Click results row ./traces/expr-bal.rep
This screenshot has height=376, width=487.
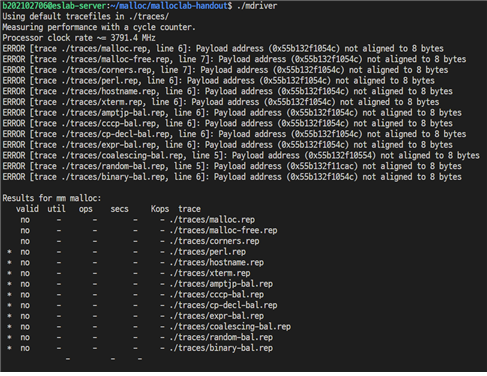pyautogui.click(x=135, y=315)
